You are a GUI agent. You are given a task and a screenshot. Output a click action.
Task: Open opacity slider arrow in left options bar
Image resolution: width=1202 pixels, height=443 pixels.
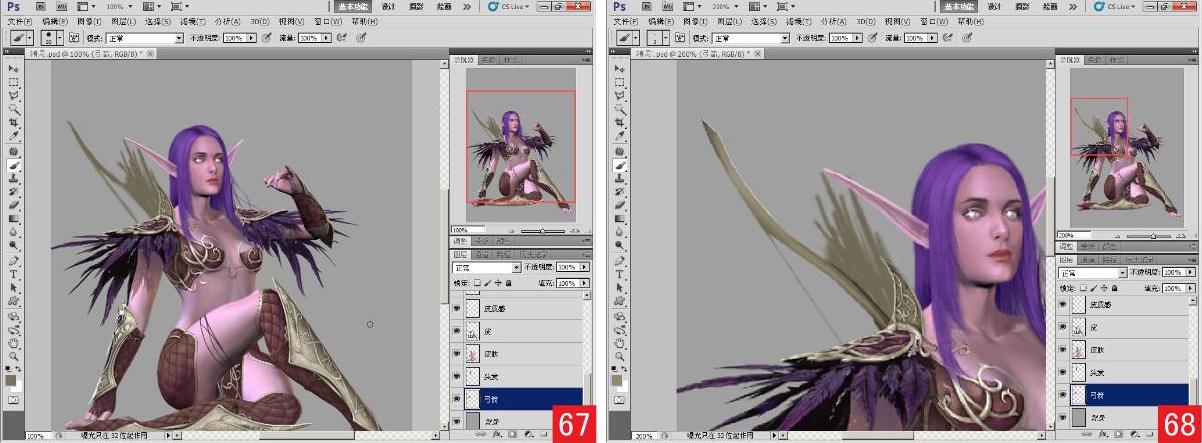pyautogui.click(x=251, y=38)
